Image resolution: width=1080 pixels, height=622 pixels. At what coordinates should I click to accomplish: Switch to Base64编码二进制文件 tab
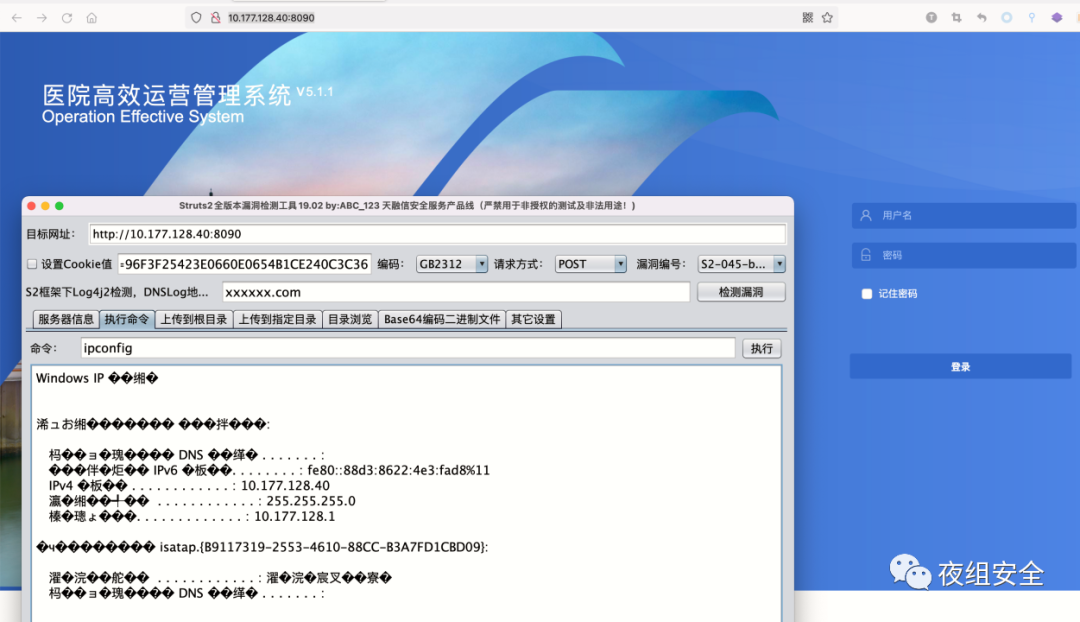(442, 319)
